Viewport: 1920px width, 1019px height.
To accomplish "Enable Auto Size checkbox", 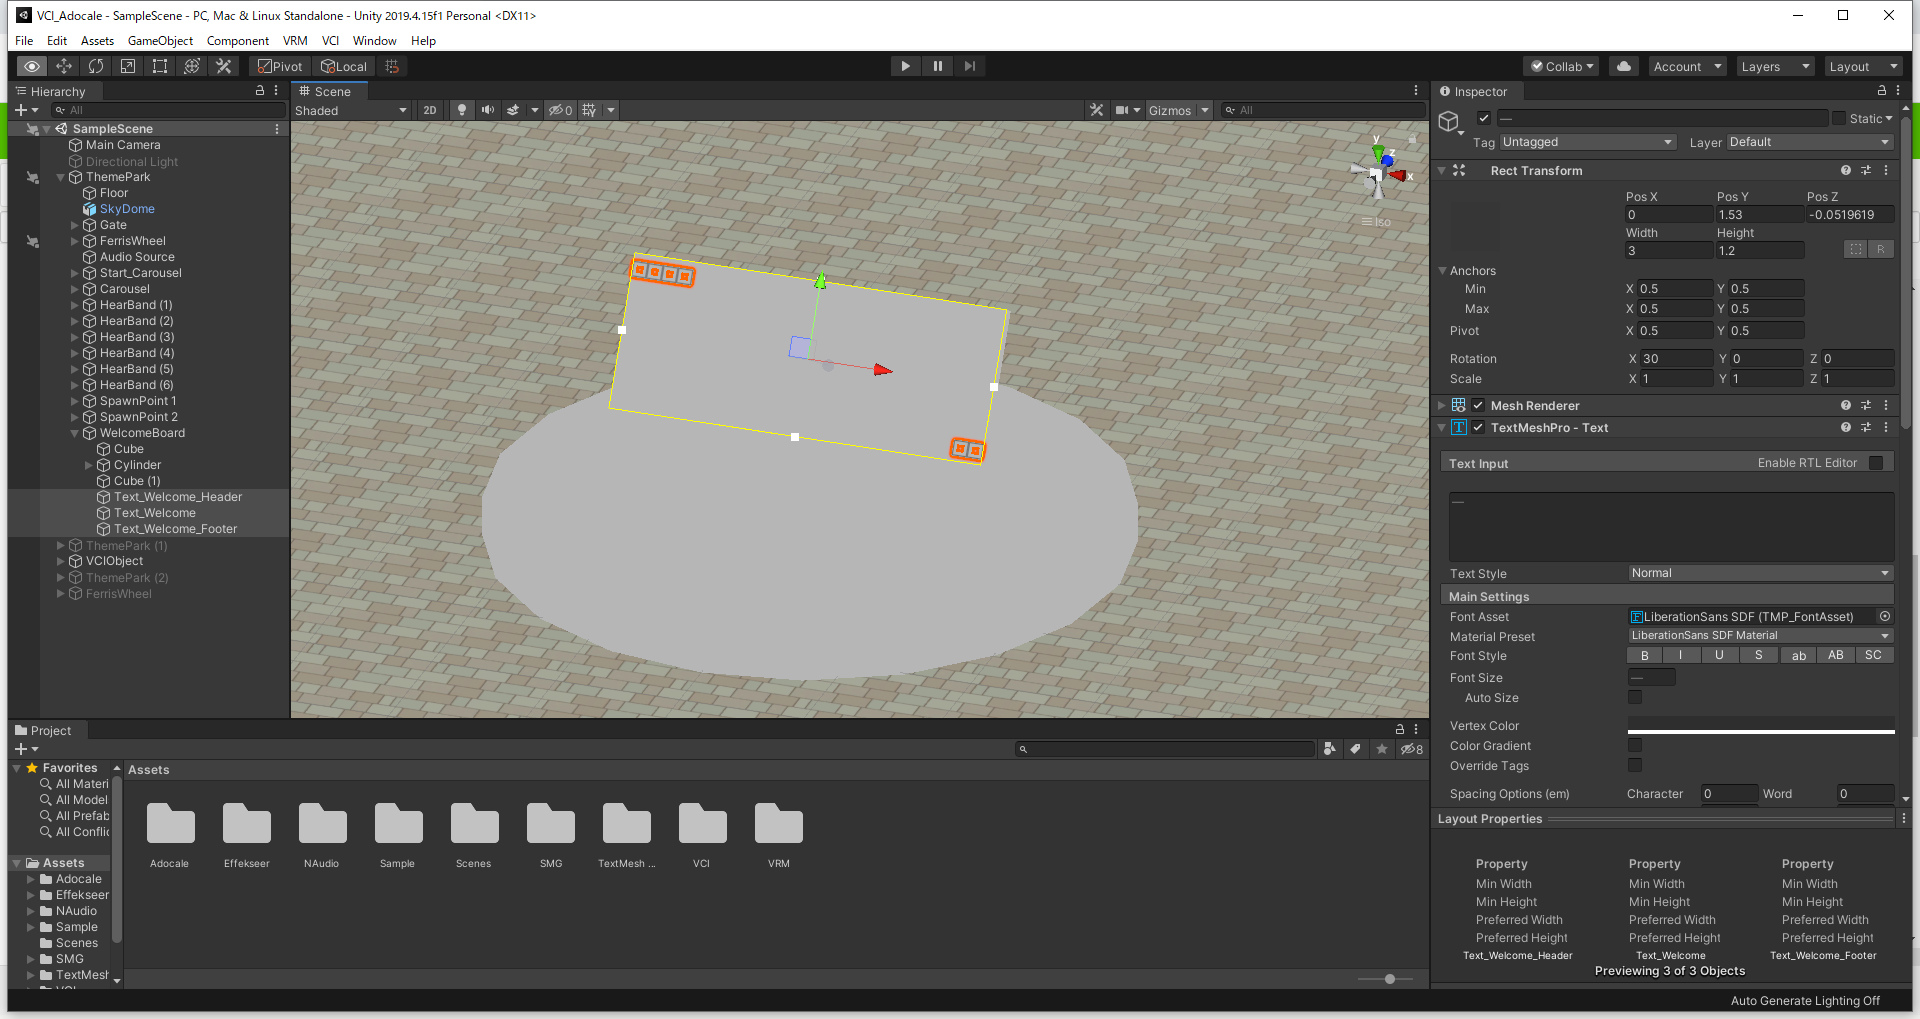I will pos(1635,698).
